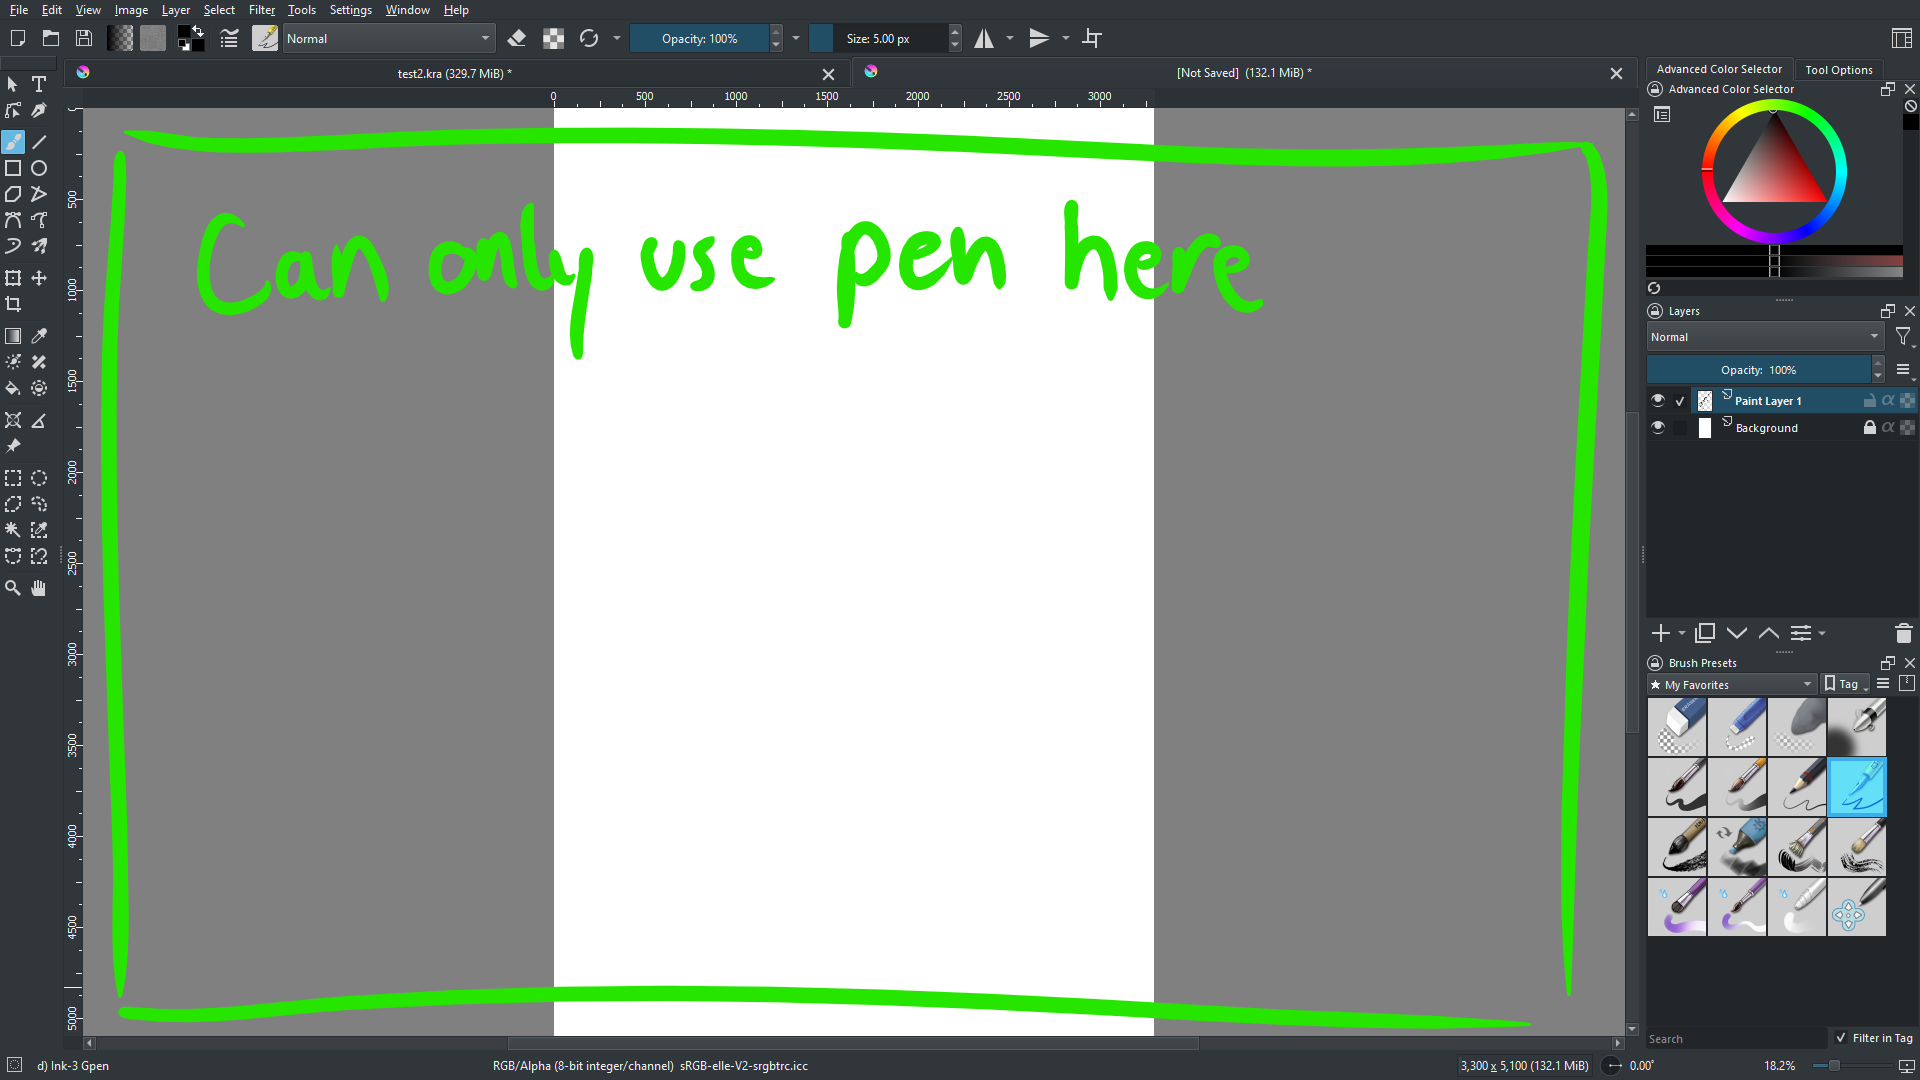Open the Filter menu
Viewport: 1920px width, 1080px height.
pyautogui.click(x=261, y=10)
